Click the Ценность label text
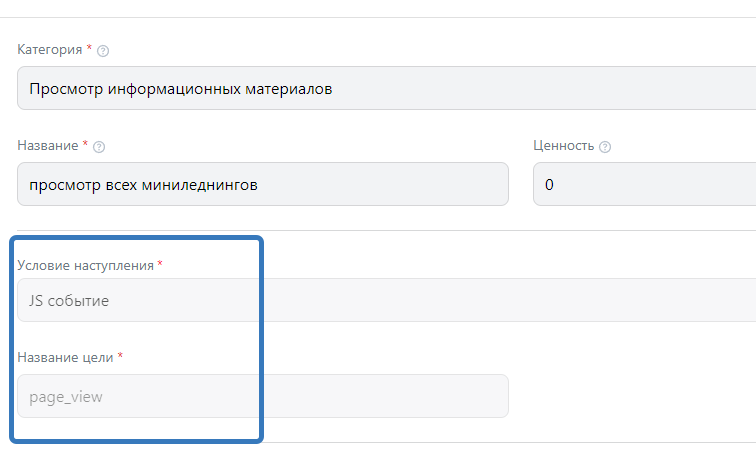The height and width of the screenshot is (464, 756). (564, 146)
